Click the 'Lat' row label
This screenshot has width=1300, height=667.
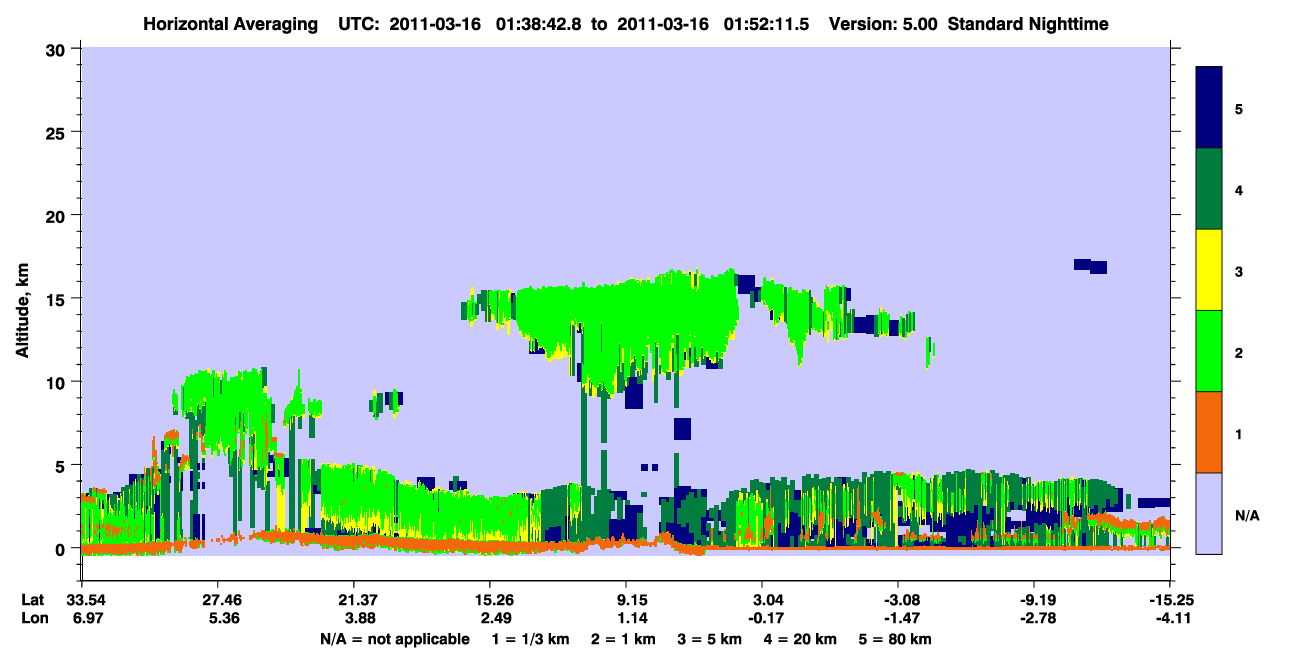33,600
